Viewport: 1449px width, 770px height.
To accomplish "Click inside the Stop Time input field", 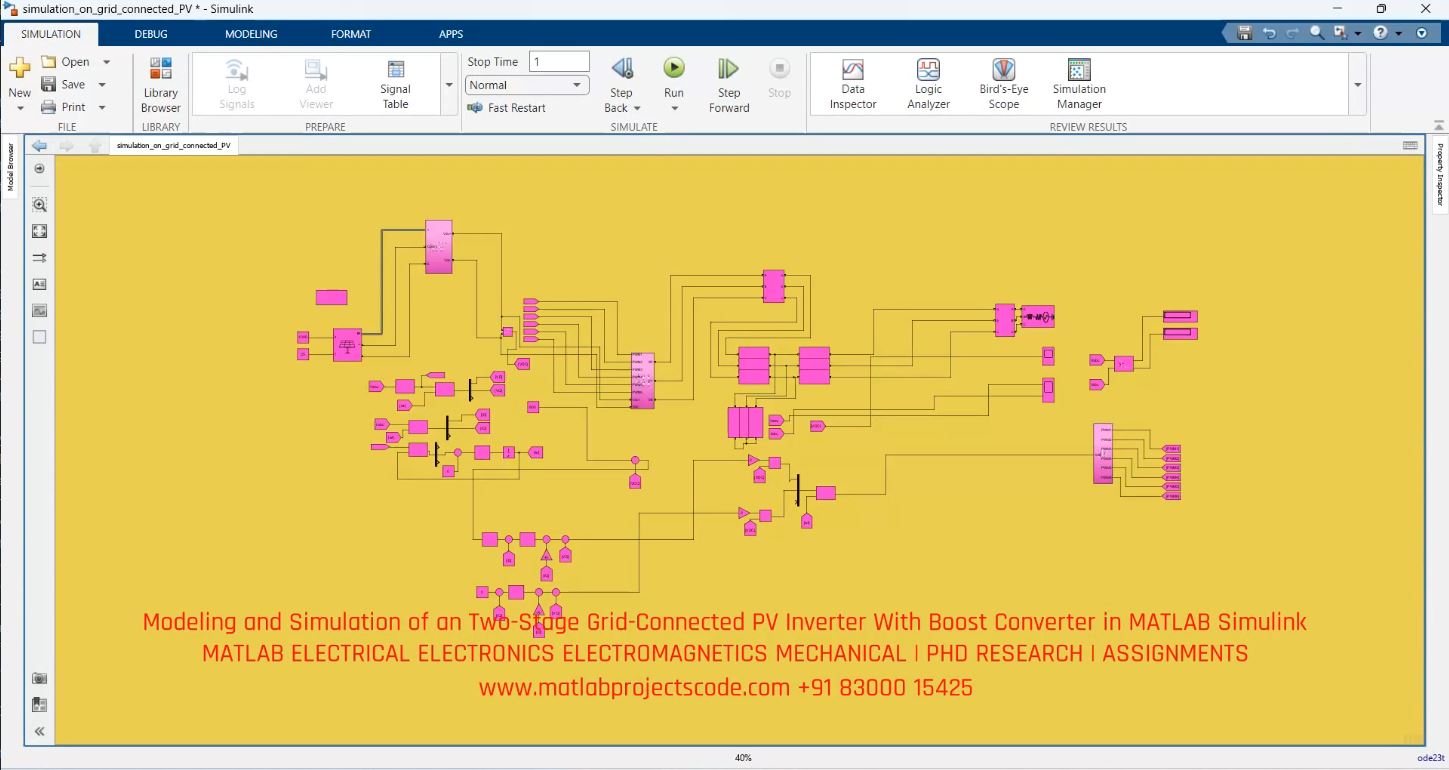I will pos(557,61).
